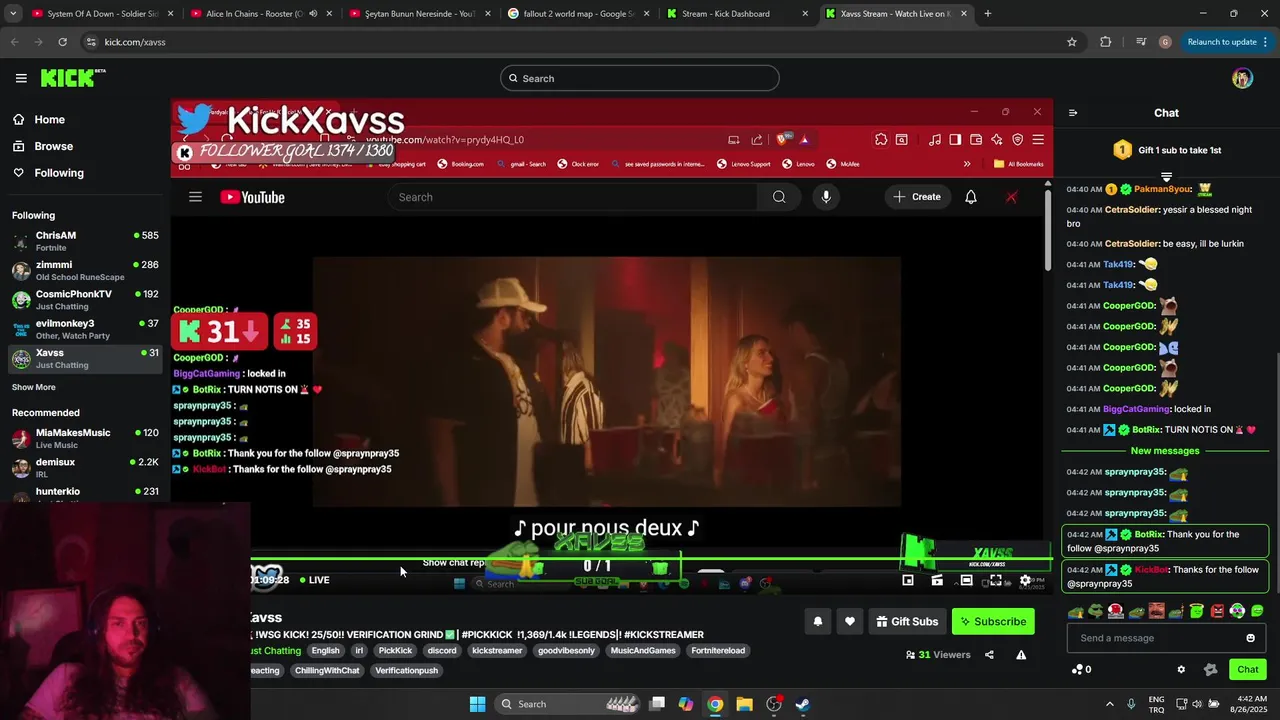The width and height of the screenshot is (1280, 720).
Task: Open the user profile avatar menu
Action: pos(1242,78)
